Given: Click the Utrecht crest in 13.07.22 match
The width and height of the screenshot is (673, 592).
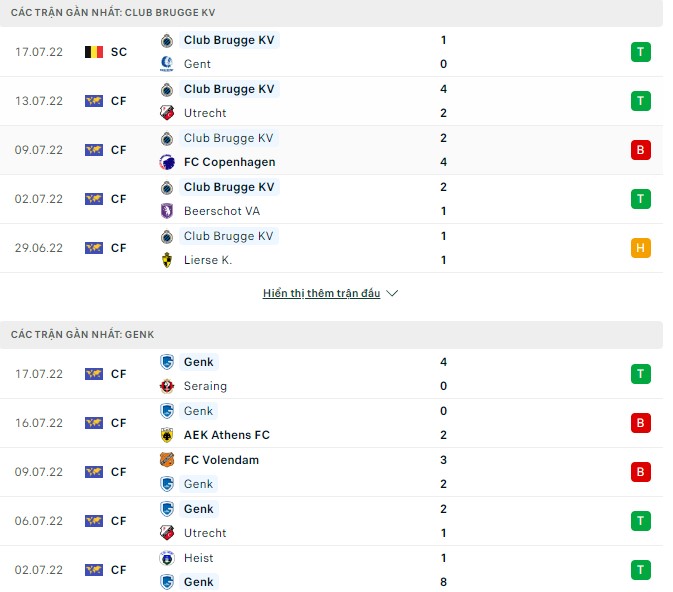Looking at the screenshot, I should coord(167,113).
